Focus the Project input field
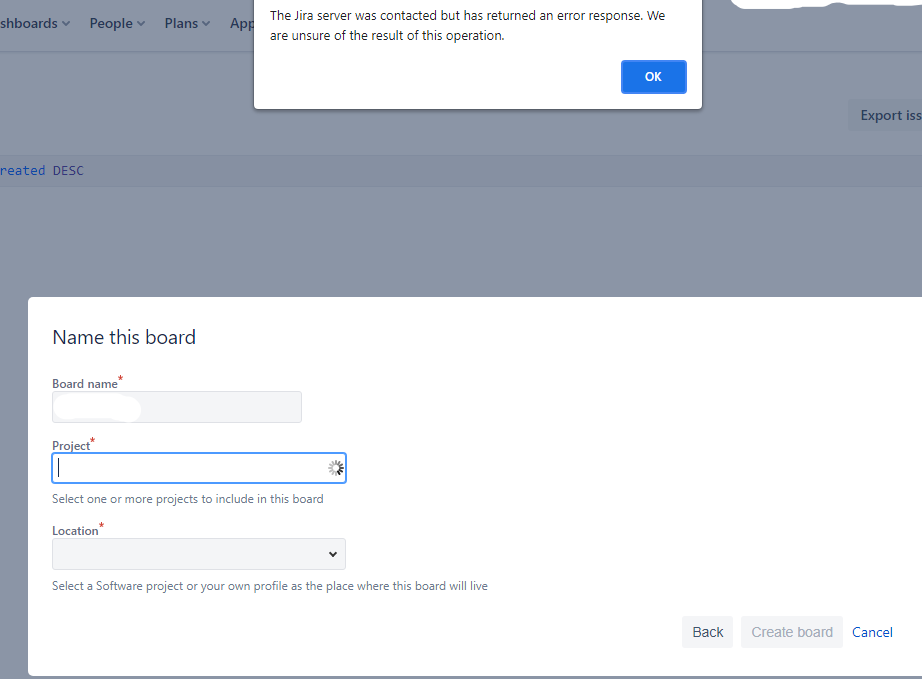The image size is (922, 679). click(199, 468)
